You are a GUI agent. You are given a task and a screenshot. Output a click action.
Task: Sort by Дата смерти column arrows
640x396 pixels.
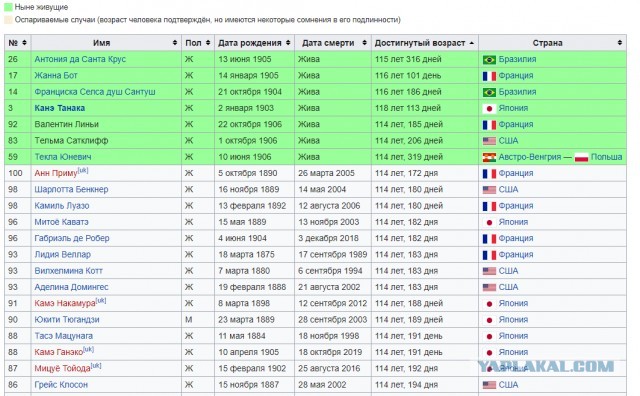click(x=364, y=43)
